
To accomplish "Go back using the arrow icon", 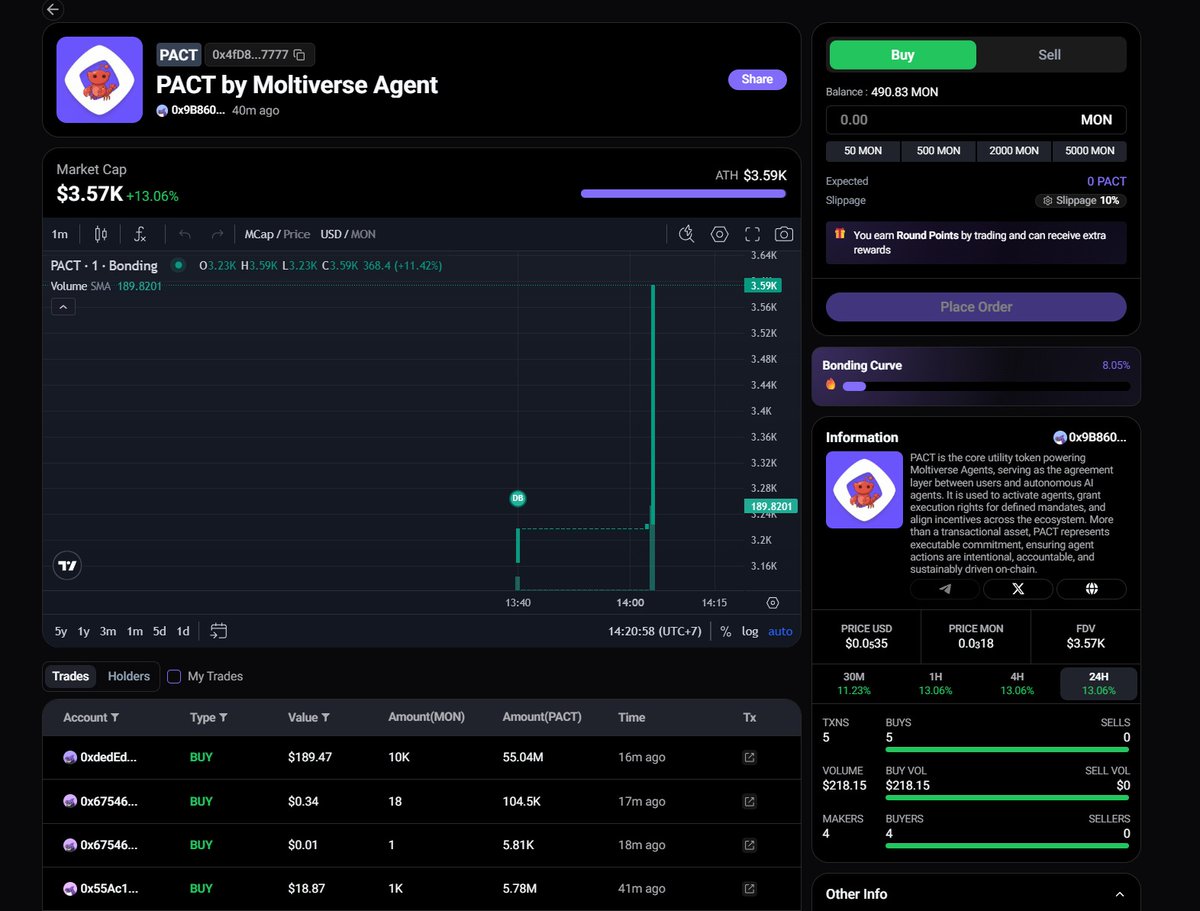I will [x=53, y=10].
